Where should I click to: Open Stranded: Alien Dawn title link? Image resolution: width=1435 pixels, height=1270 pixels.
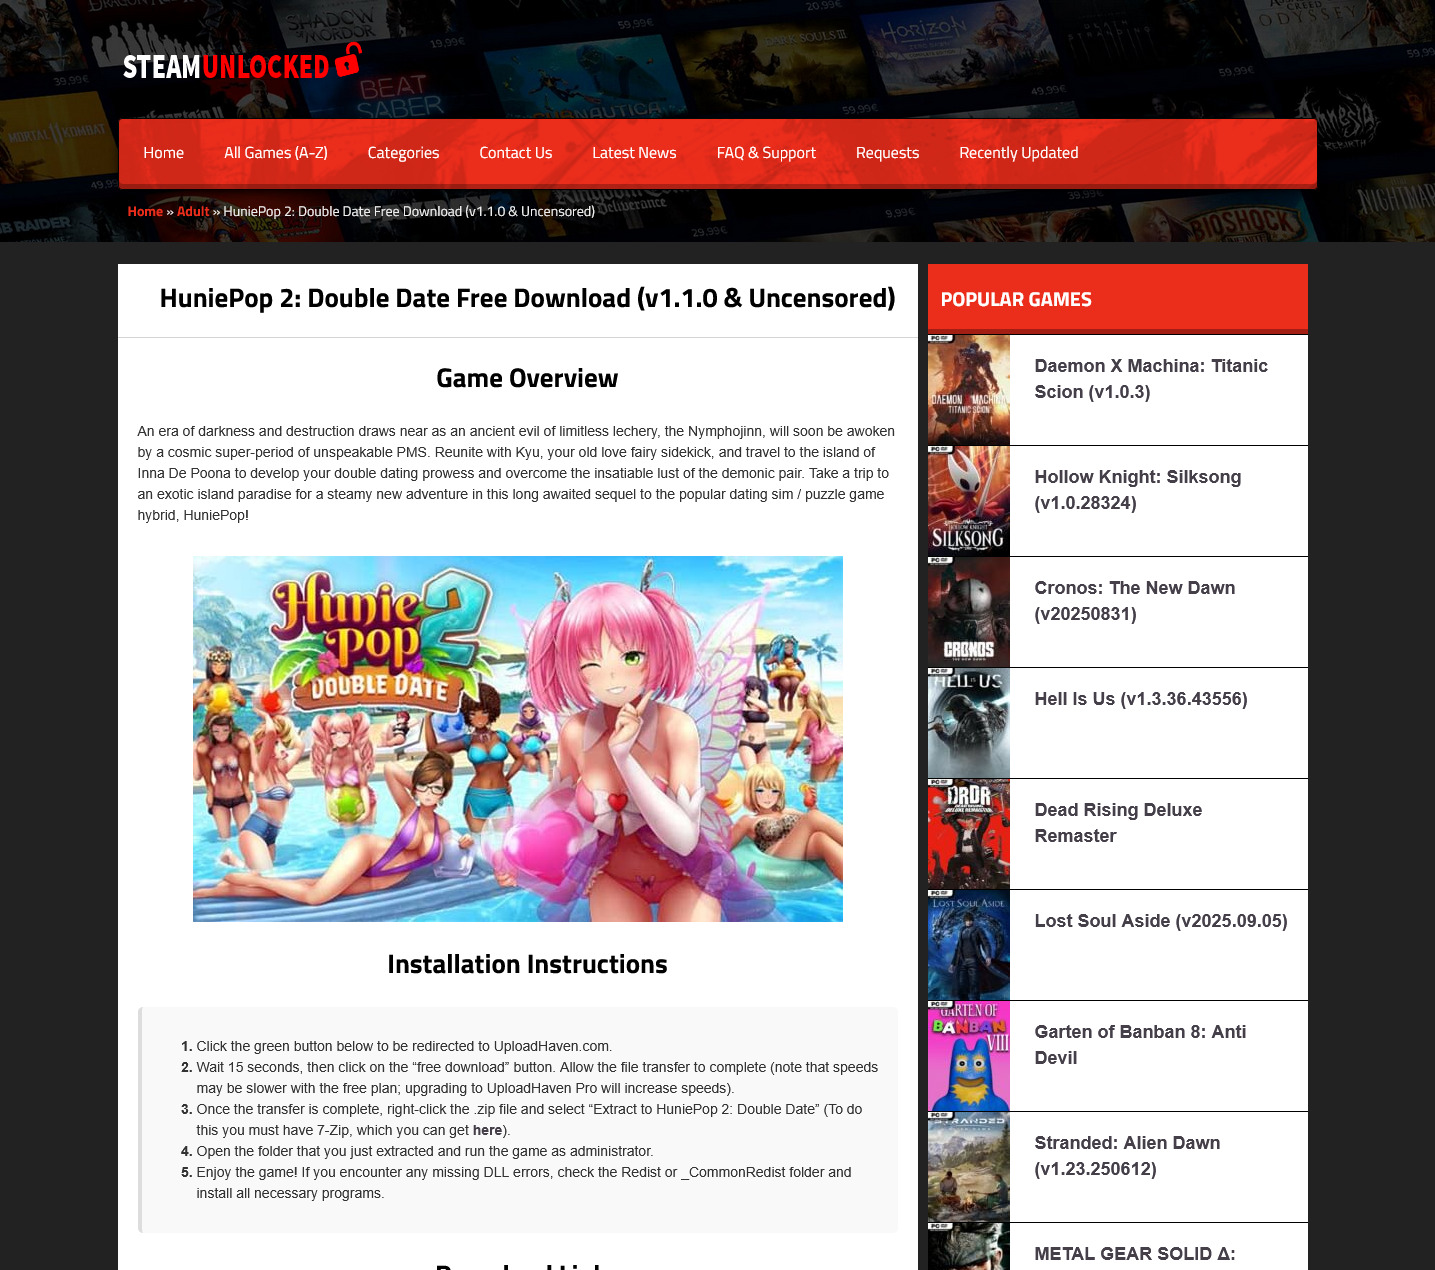1127,1156
